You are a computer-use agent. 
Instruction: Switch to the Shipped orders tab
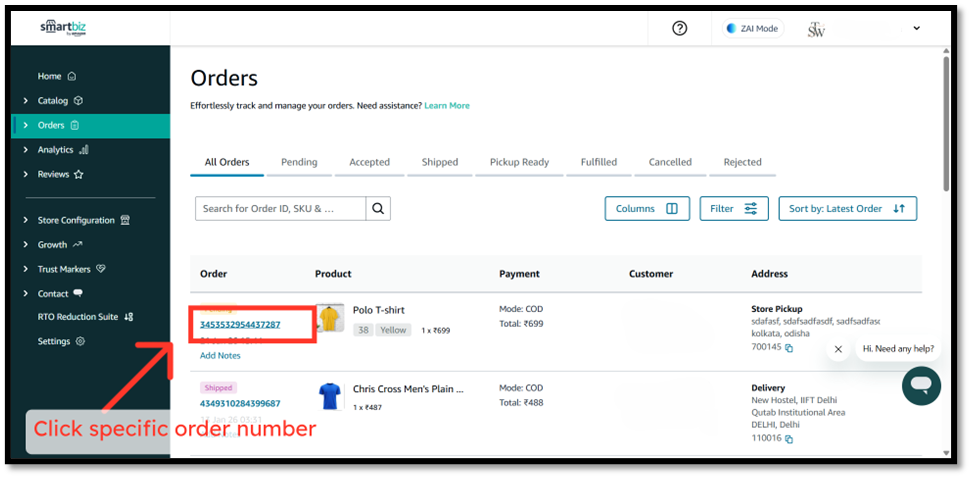pyautogui.click(x=439, y=162)
